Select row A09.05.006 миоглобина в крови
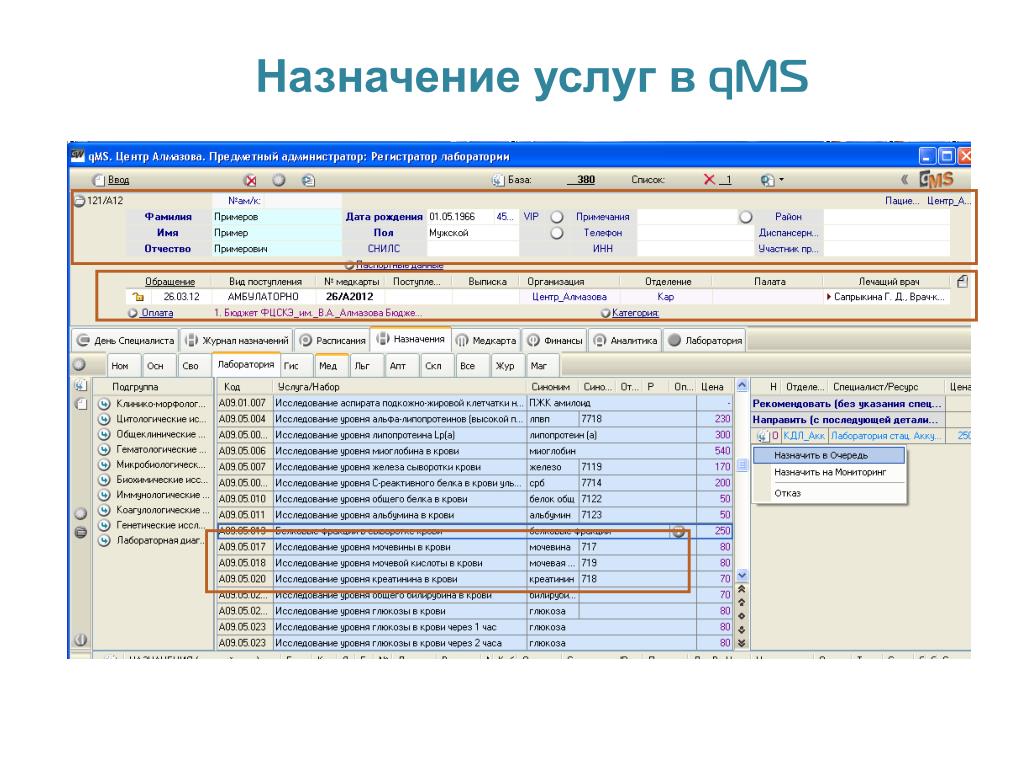The image size is (1024, 768). click(x=474, y=451)
